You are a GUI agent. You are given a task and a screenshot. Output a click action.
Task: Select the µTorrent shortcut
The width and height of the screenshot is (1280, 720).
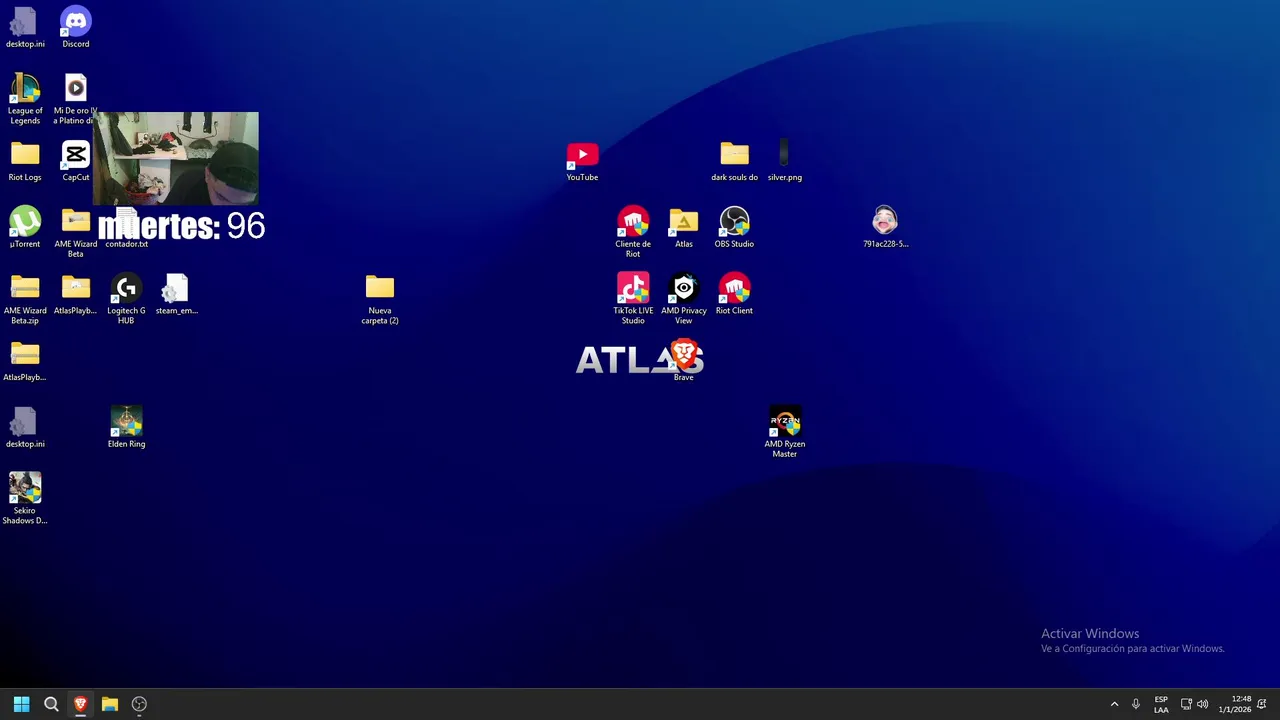click(25, 227)
